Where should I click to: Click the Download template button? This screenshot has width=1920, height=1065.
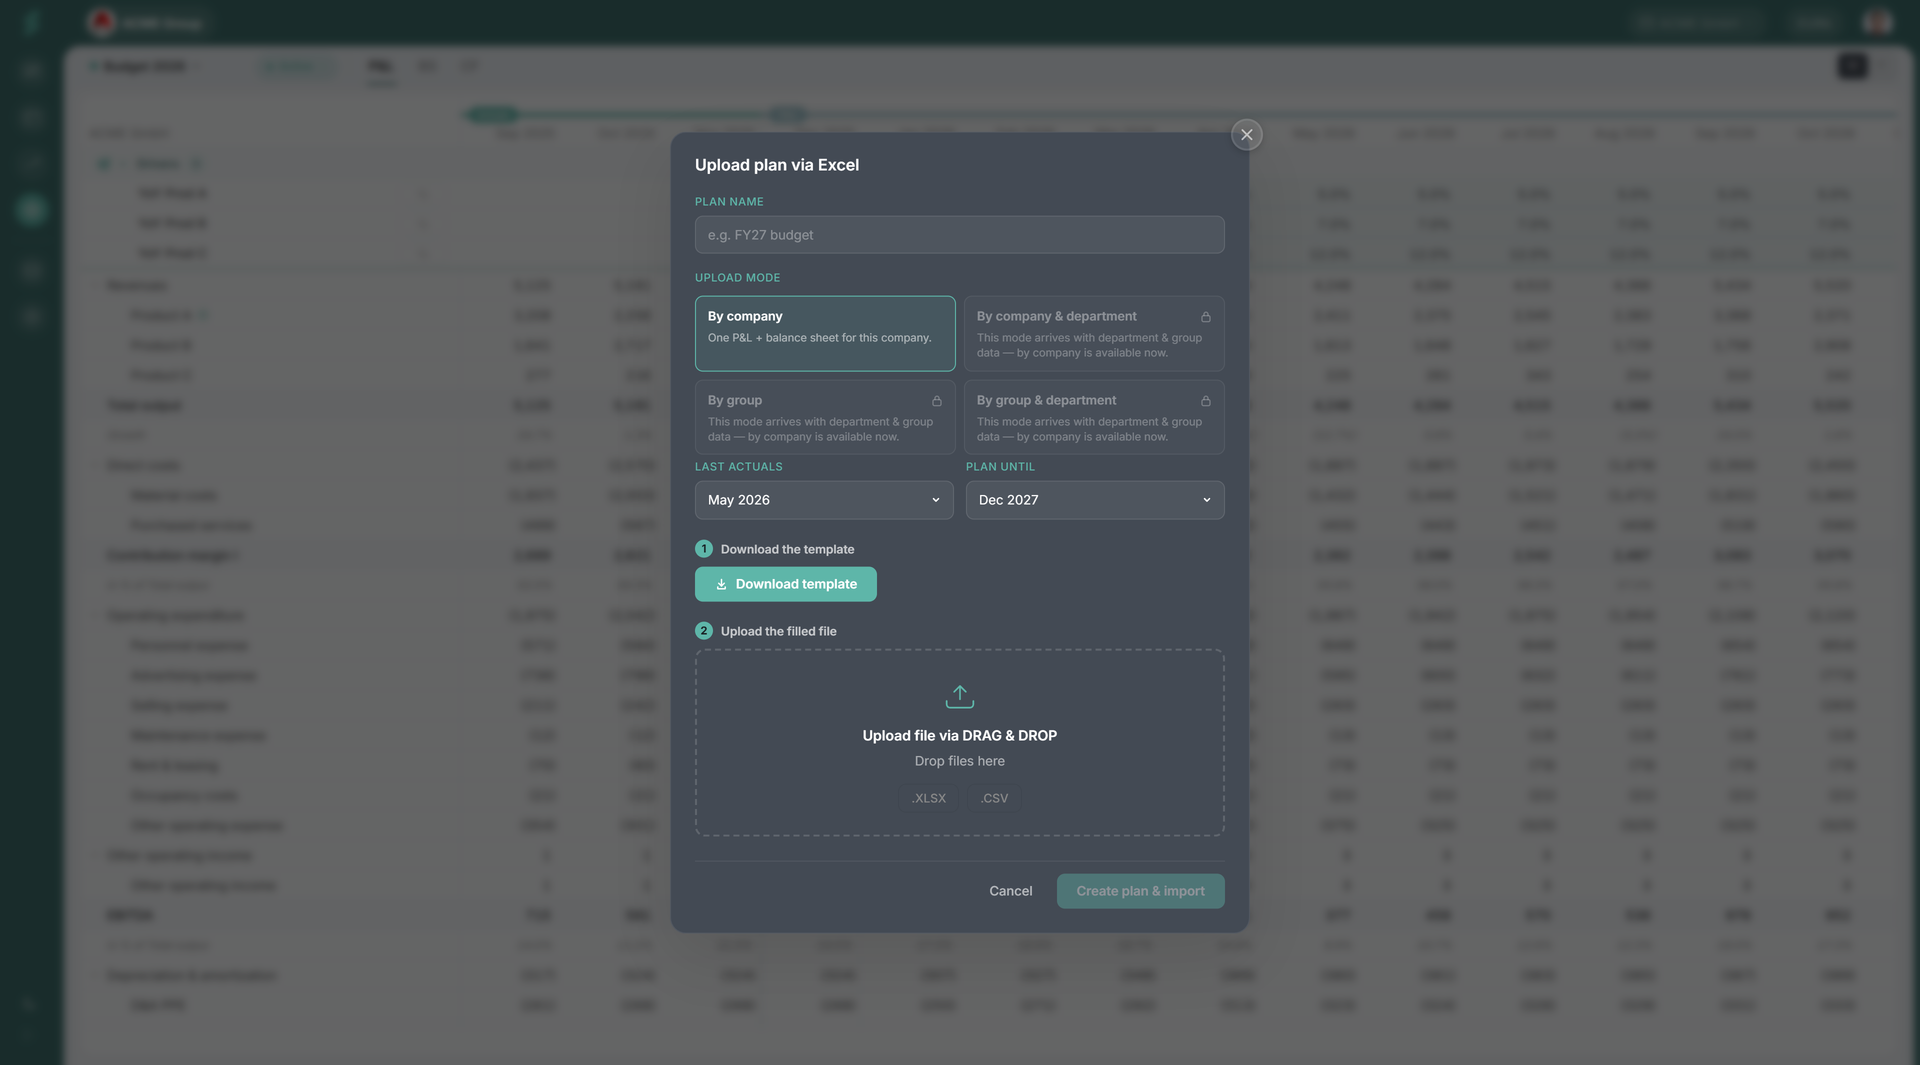pyautogui.click(x=785, y=584)
